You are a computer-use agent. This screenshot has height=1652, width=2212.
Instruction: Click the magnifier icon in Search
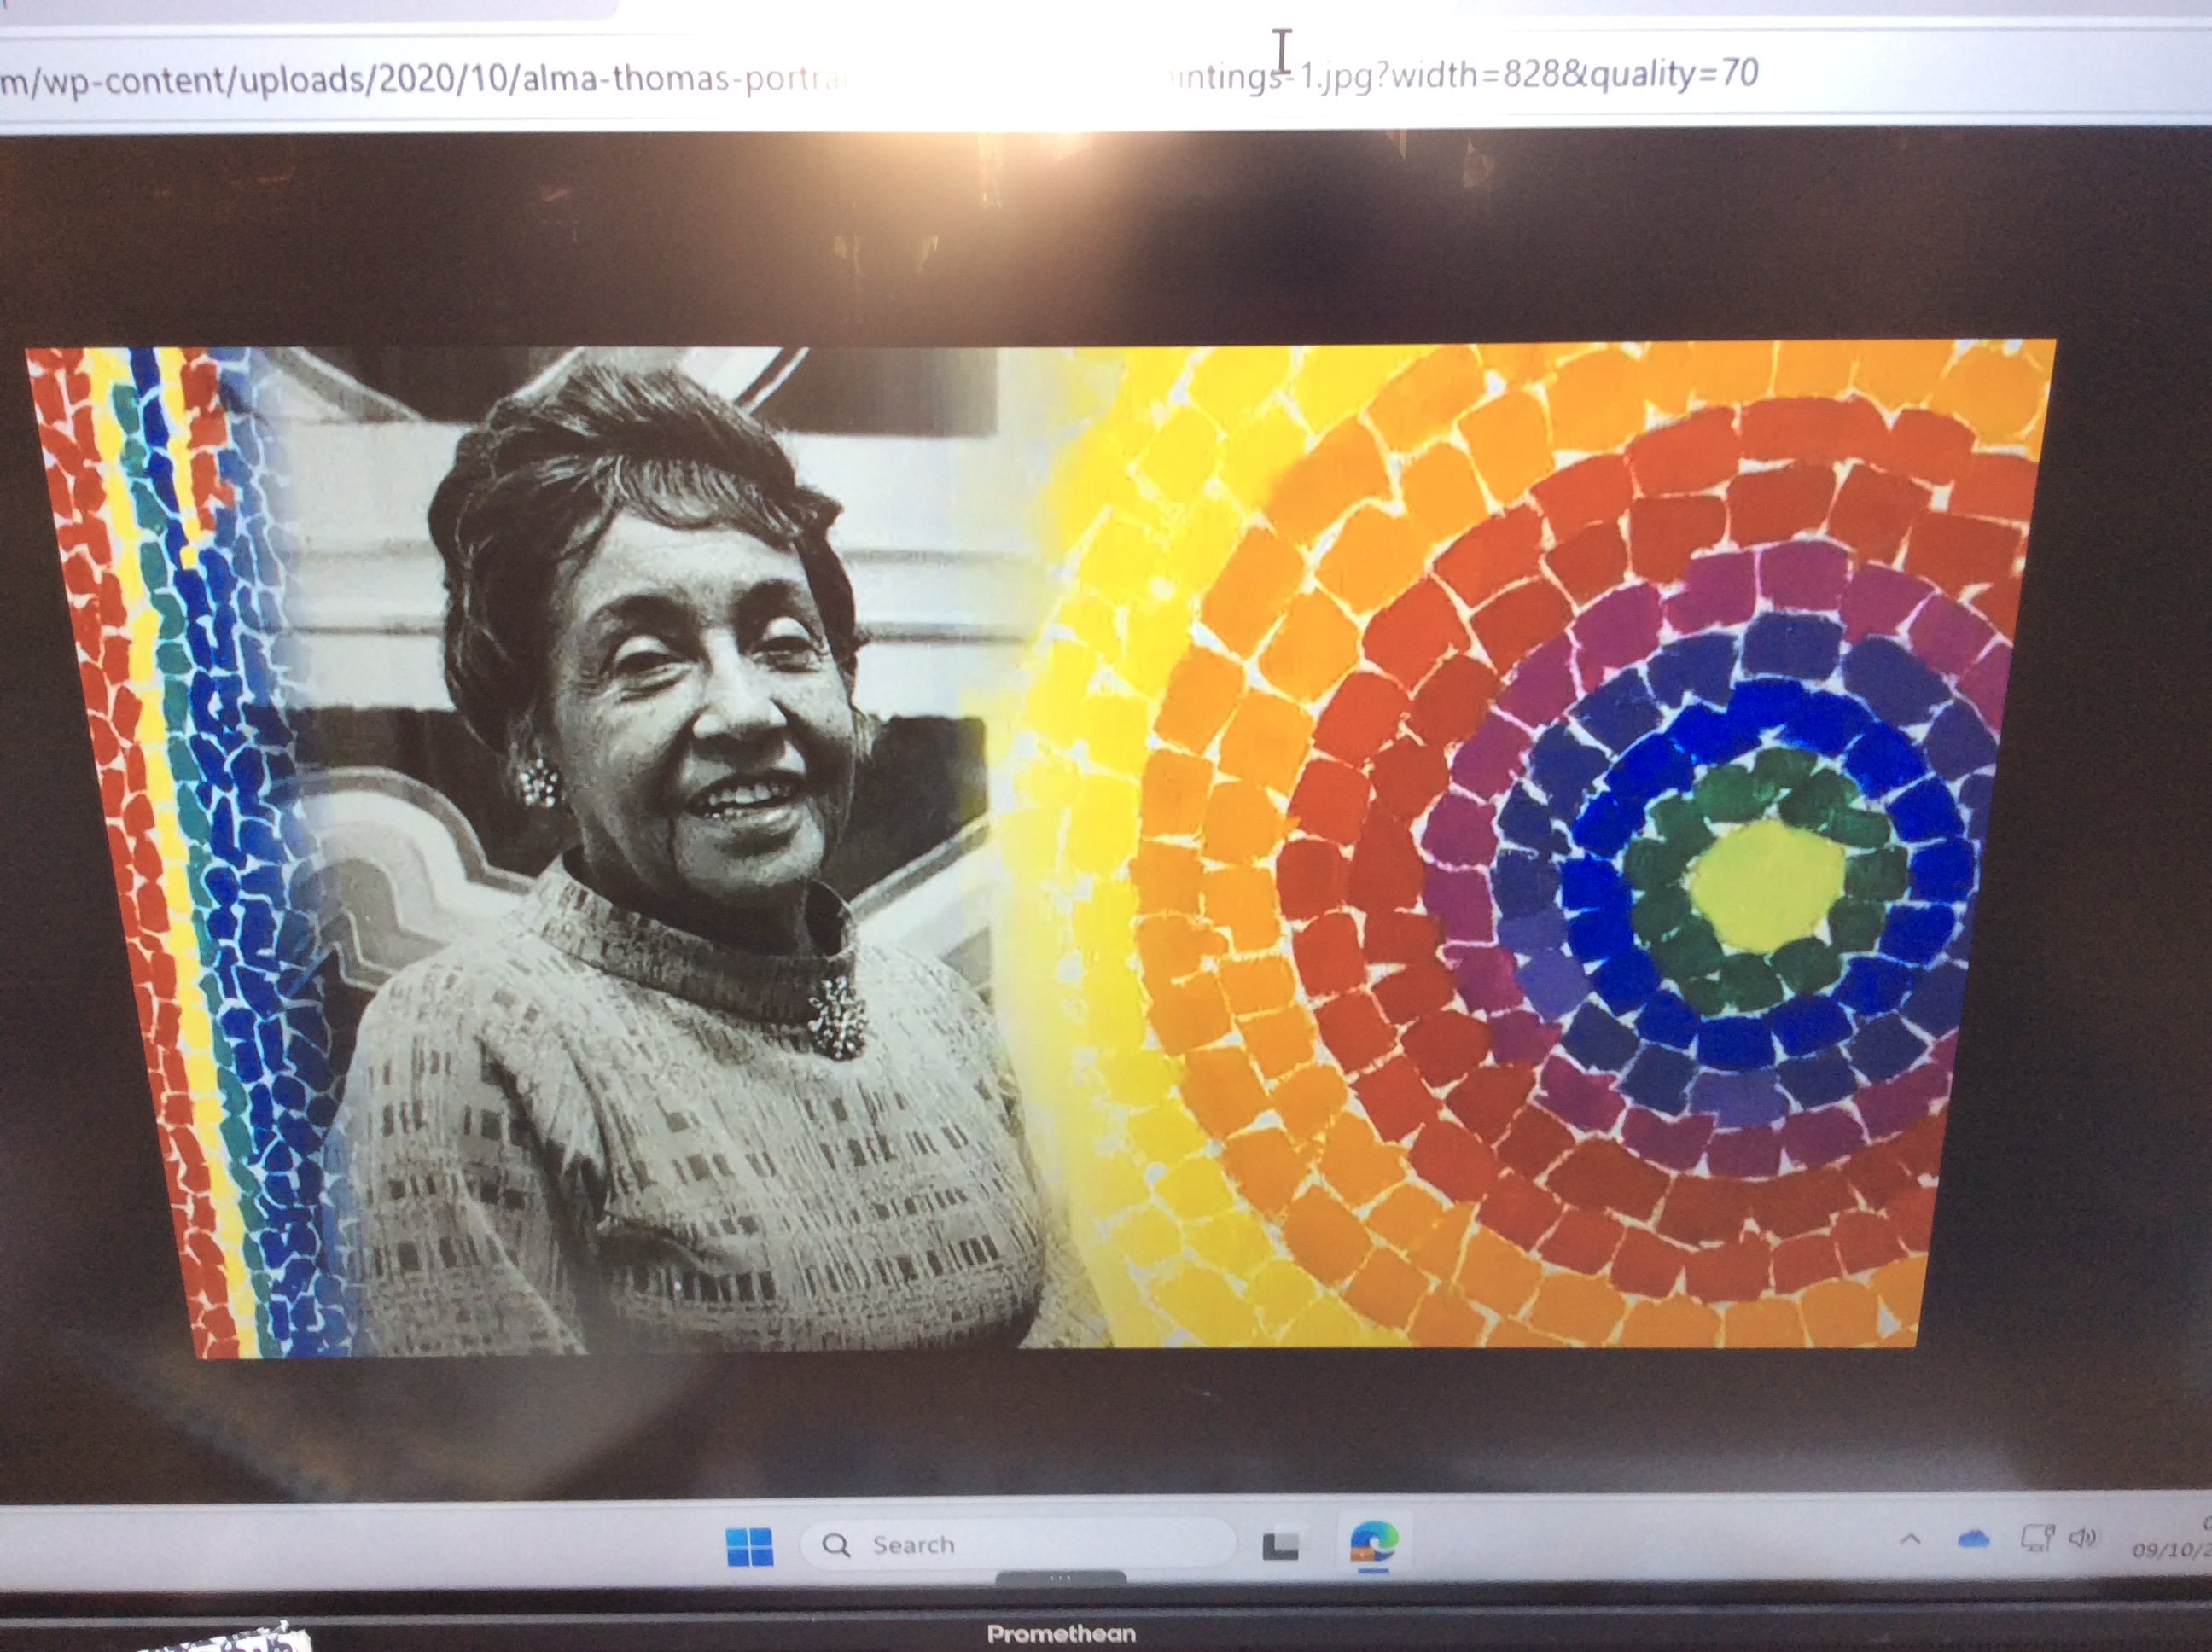pyautogui.click(x=836, y=1545)
